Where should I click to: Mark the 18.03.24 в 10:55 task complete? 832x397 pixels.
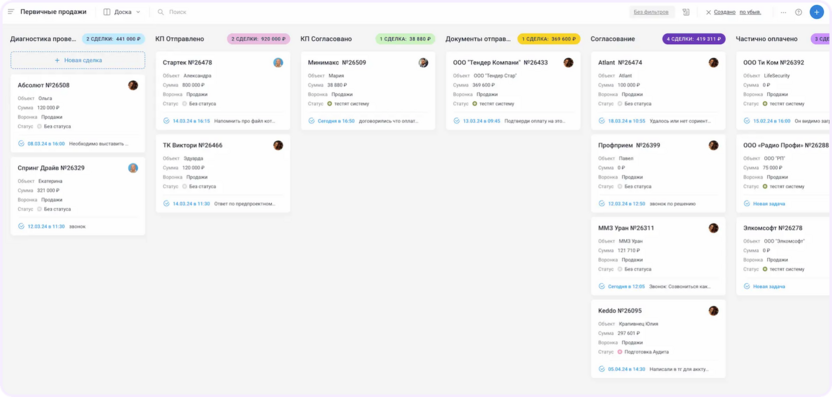pyautogui.click(x=602, y=120)
